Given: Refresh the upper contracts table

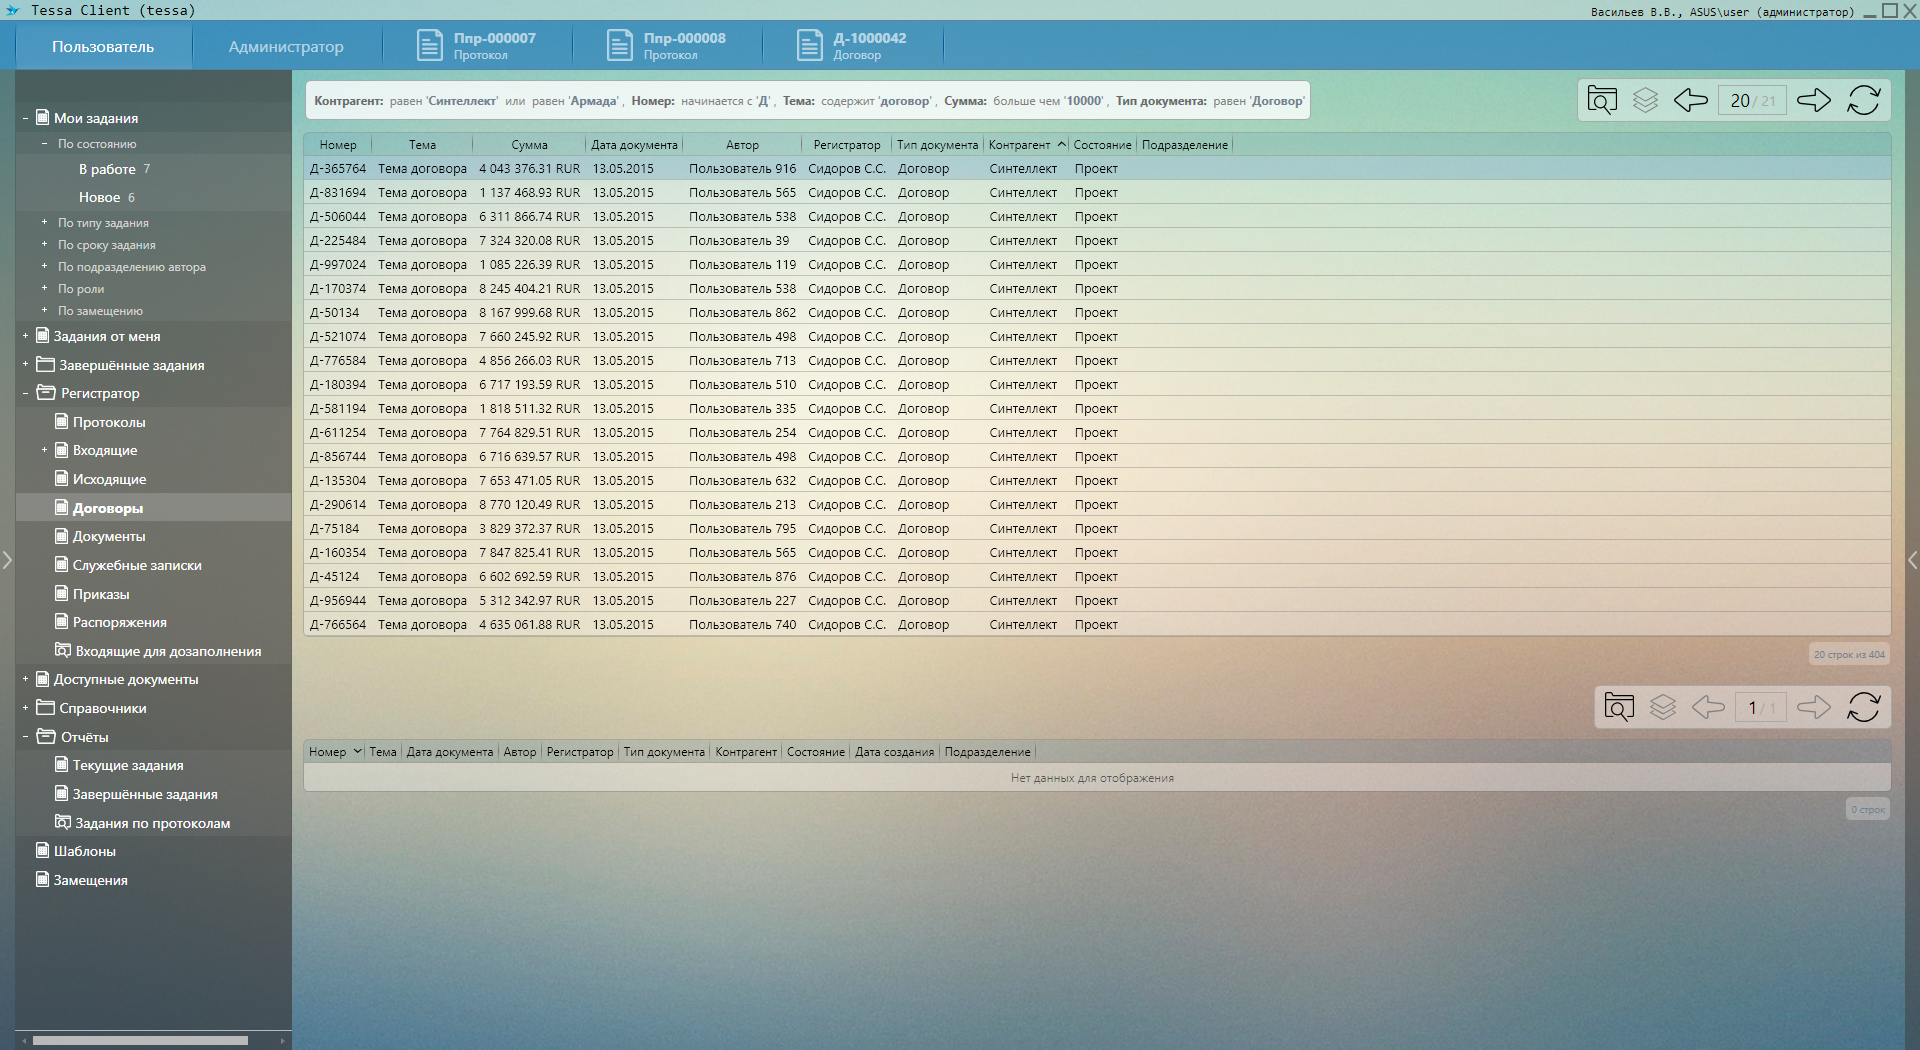Looking at the screenshot, I should point(1864,100).
